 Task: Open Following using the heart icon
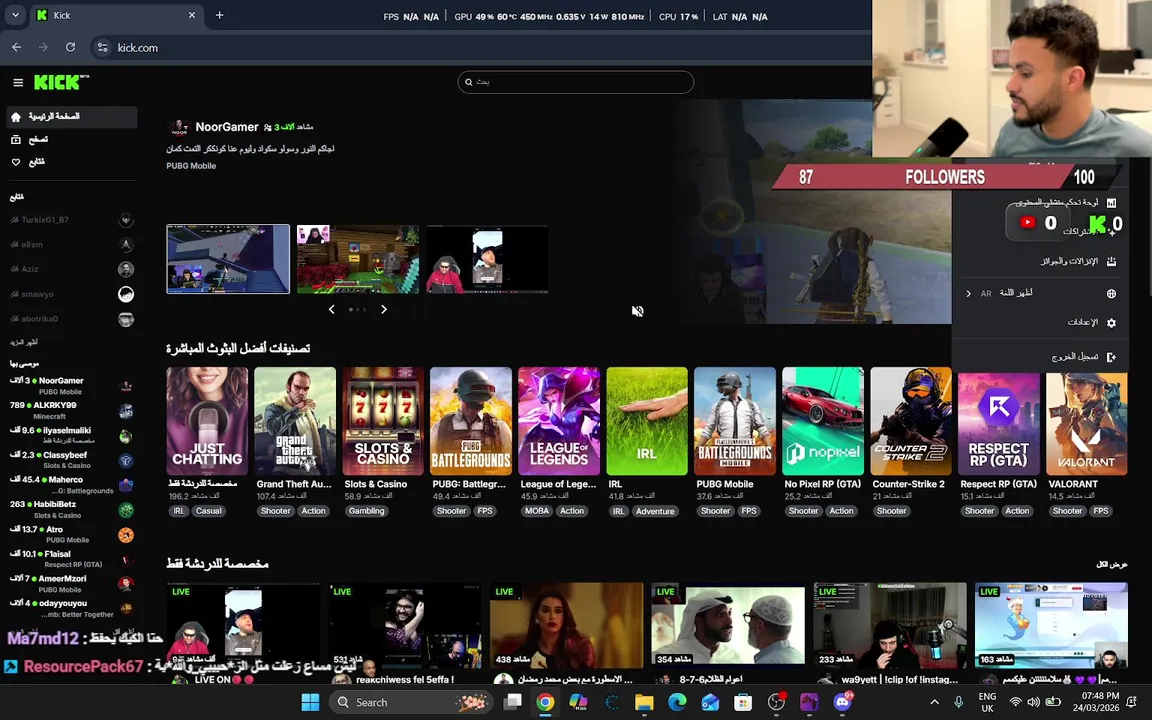15,162
